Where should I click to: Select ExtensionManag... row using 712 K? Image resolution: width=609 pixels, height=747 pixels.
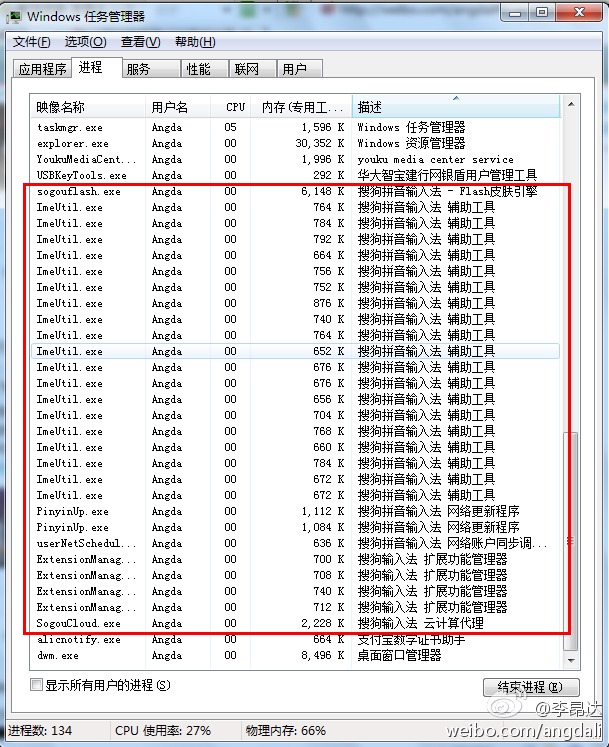(x=295, y=607)
